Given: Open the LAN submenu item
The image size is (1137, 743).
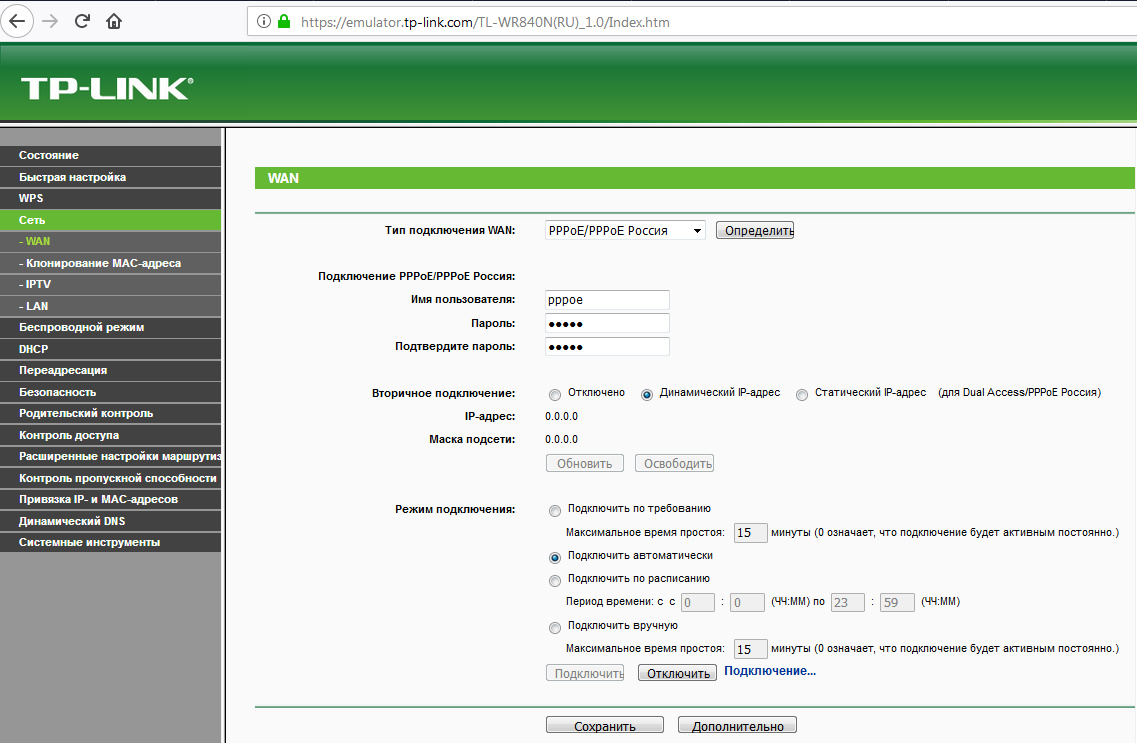Looking at the screenshot, I should [x=110, y=306].
